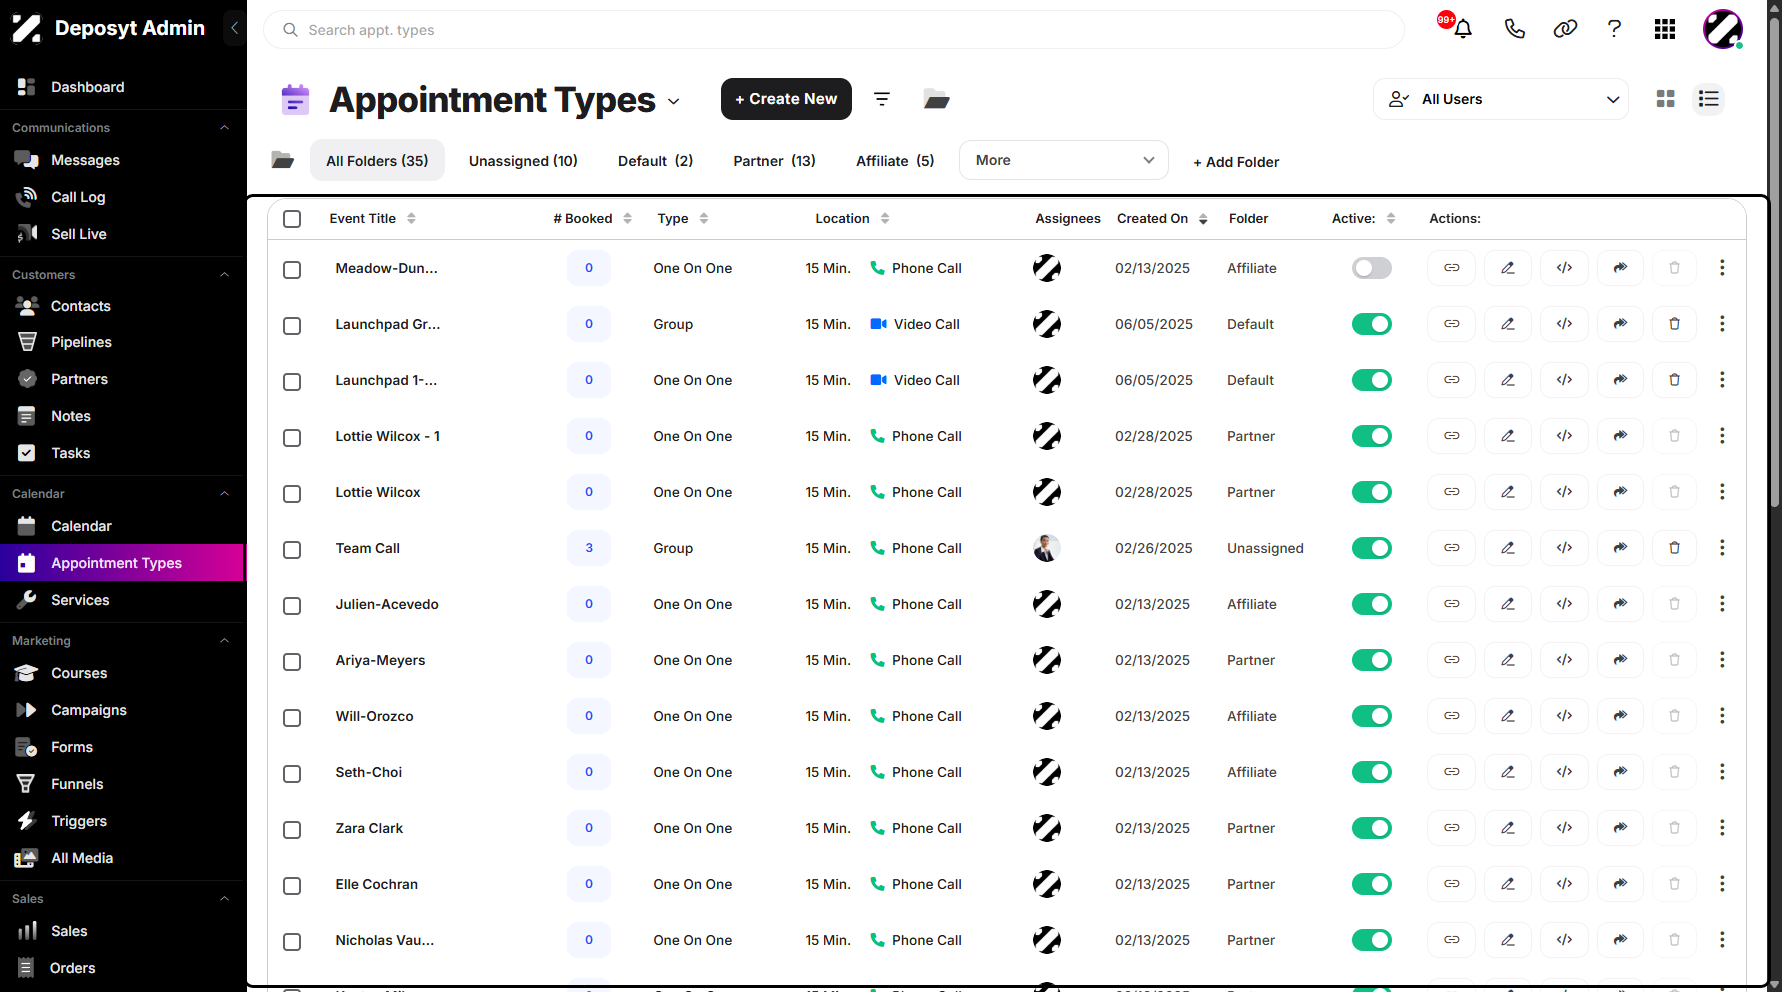The height and width of the screenshot is (992, 1782).
Task: Switch to grid card view
Action: click(x=1665, y=99)
